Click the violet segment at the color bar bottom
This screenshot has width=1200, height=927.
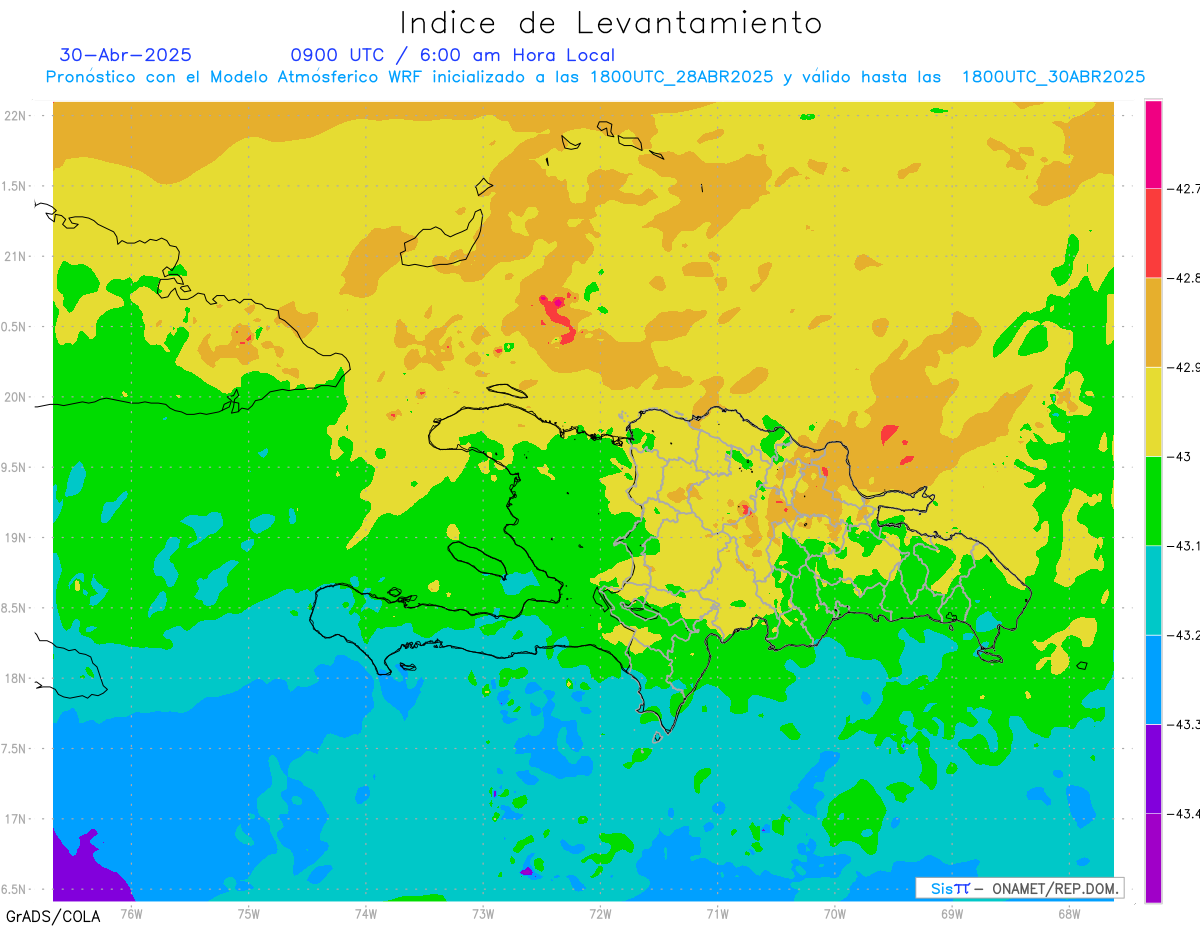(x=1153, y=857)
